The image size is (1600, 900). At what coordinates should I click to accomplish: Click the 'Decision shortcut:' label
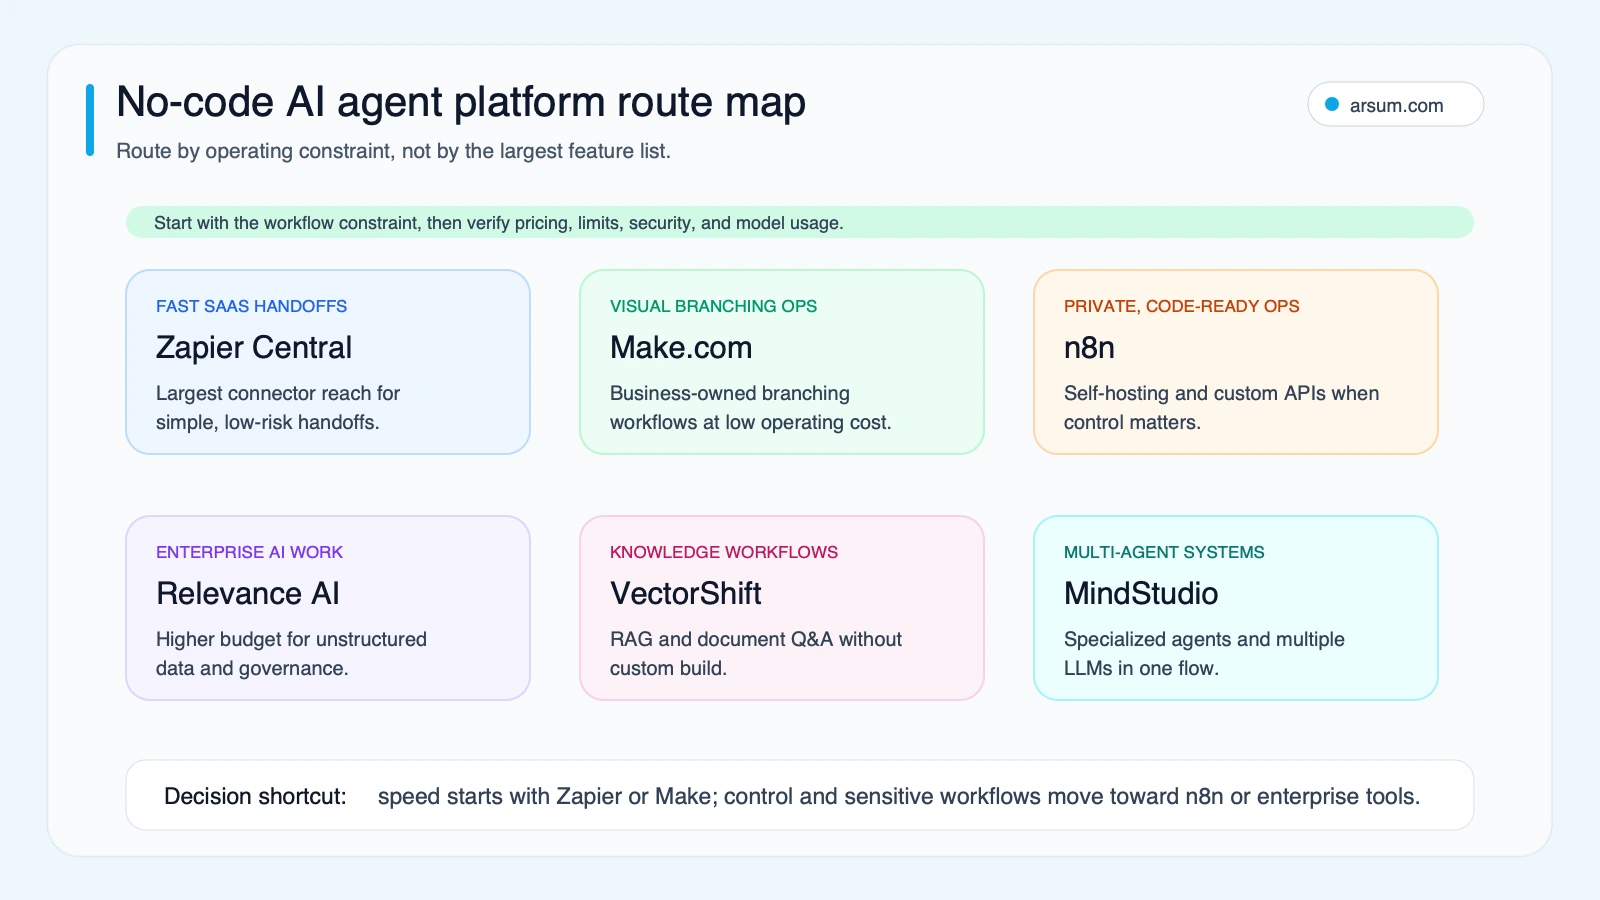[x=255, y=796]
